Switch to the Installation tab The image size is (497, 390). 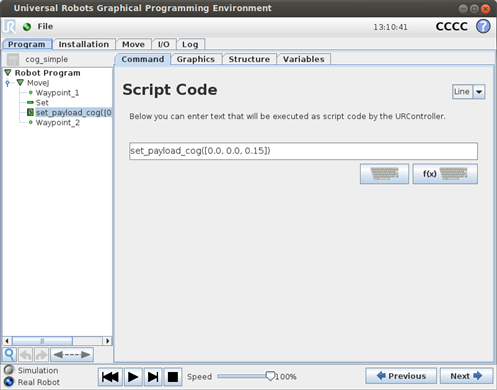[84, 44]
